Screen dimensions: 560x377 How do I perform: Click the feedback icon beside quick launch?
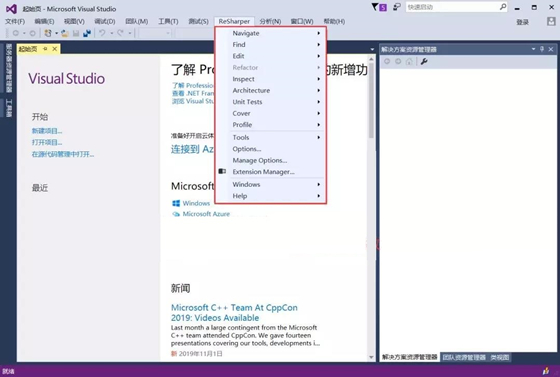[x=396, y=7]
